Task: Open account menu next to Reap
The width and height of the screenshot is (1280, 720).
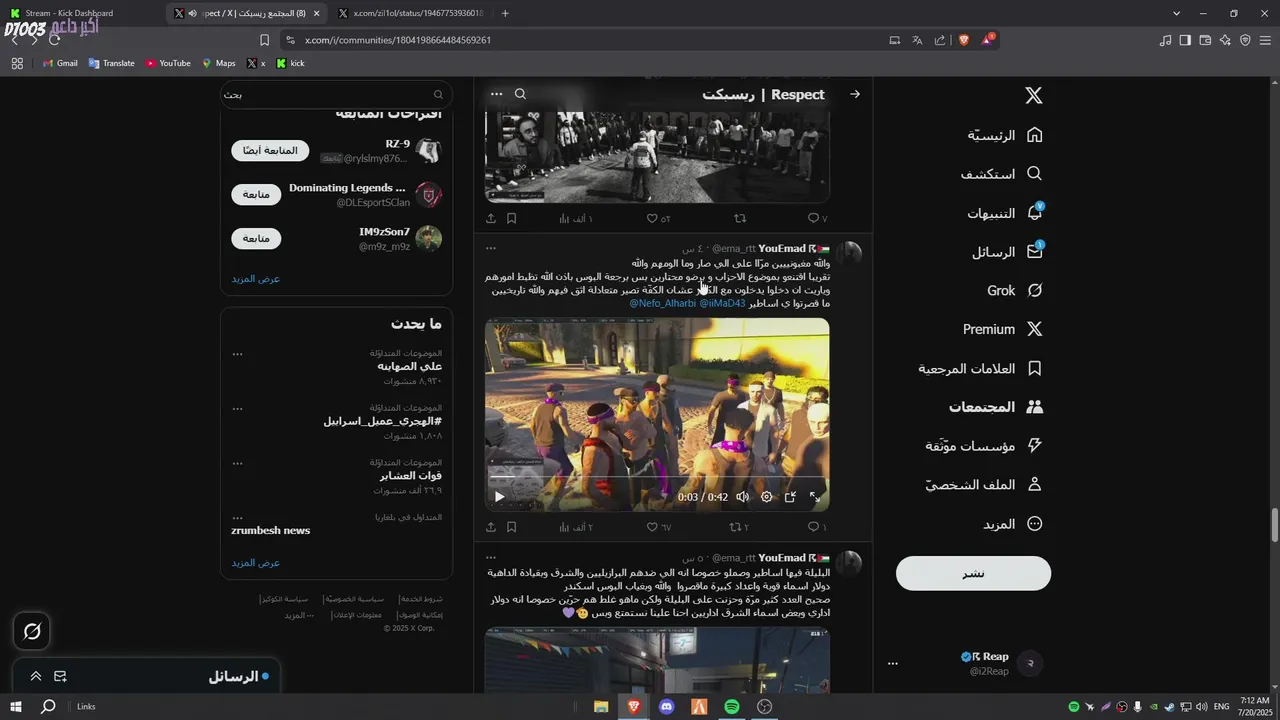Action: (893, 663)
